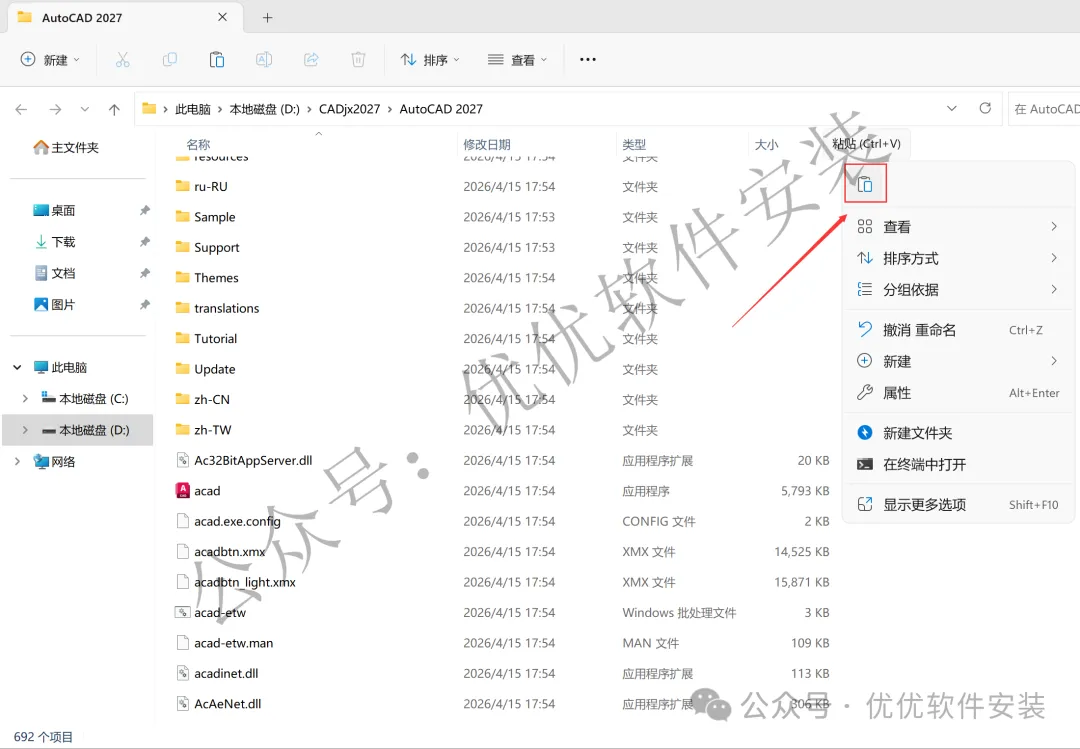Select 在终端中打开 in context menu
Screen dimensions: 1080x749
click(958, 464)
